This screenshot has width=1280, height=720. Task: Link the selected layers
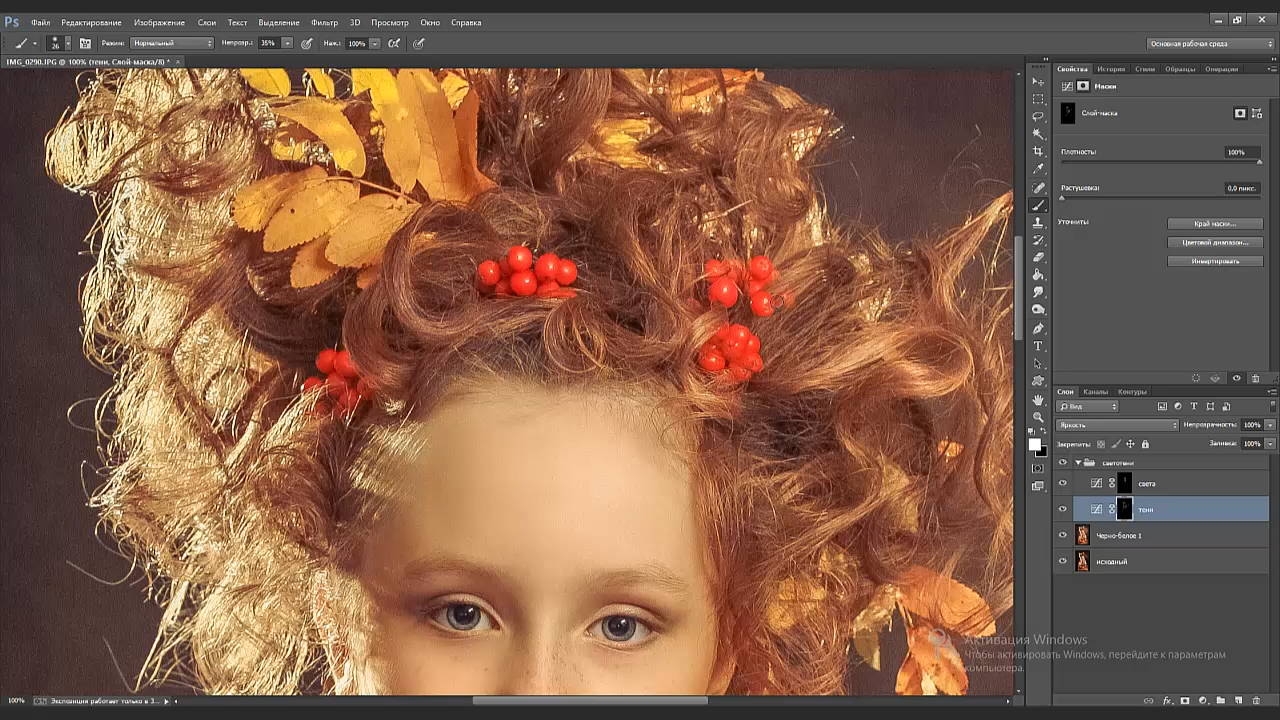coord(1149,701)
